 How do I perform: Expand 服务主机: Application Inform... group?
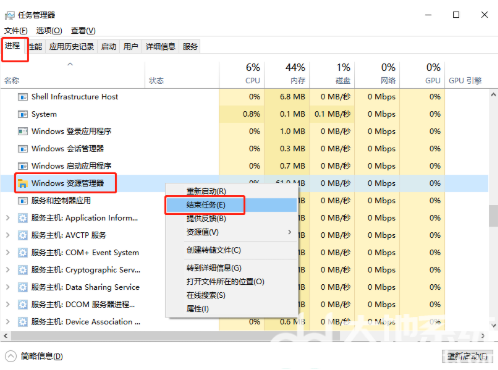coord(8,218)
